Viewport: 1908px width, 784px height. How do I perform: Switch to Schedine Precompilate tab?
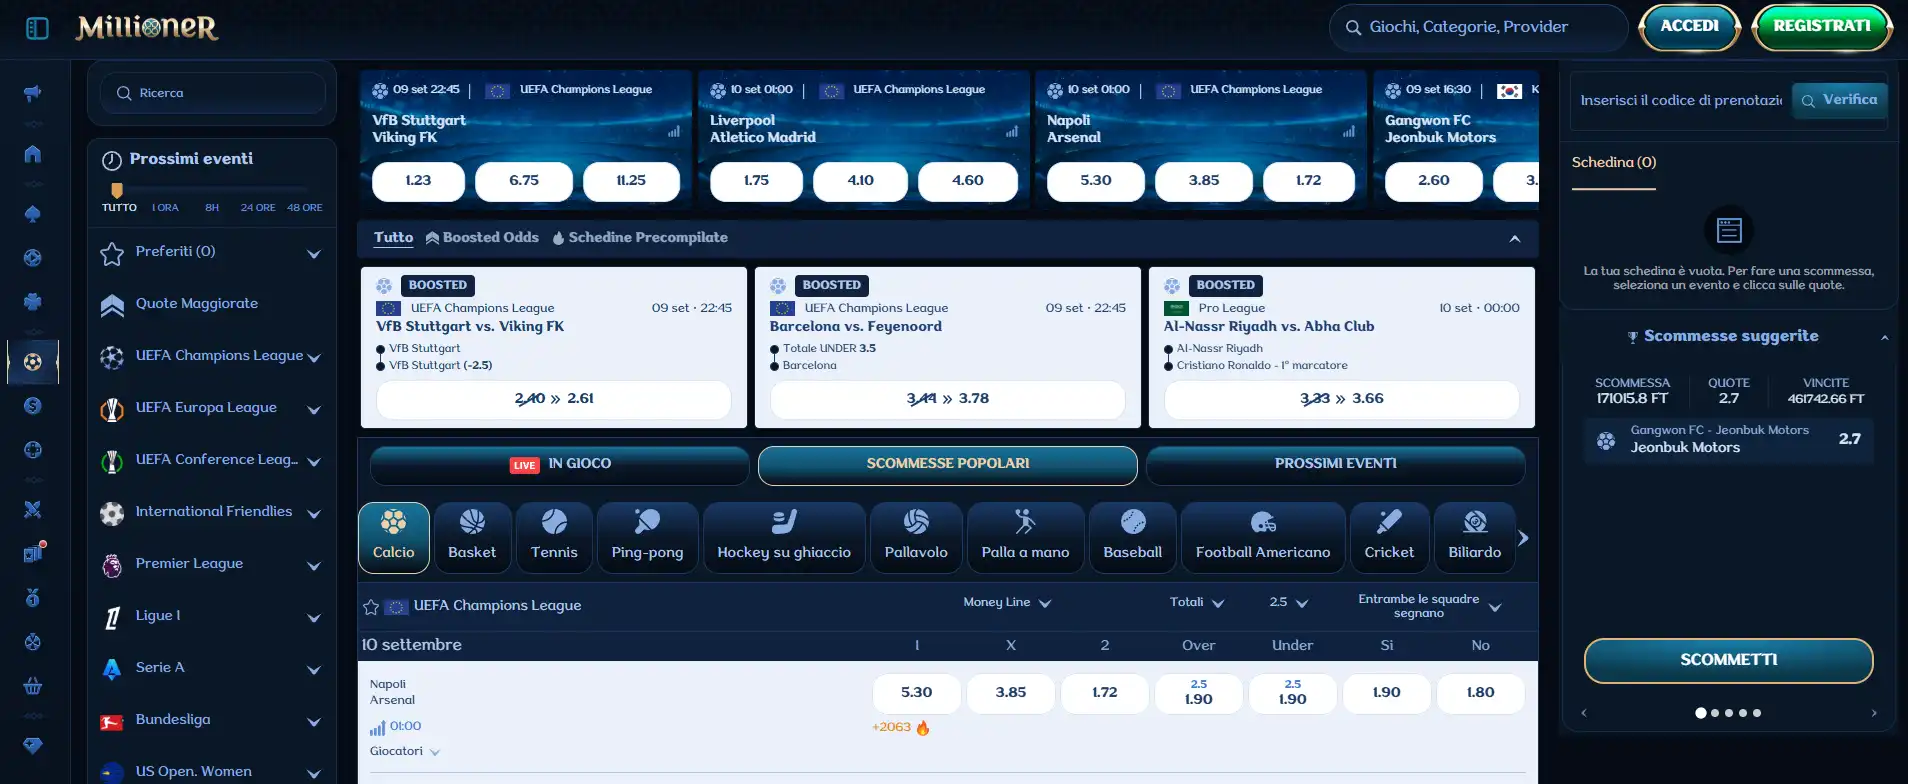pyautogui.click(x=640, y=238)
